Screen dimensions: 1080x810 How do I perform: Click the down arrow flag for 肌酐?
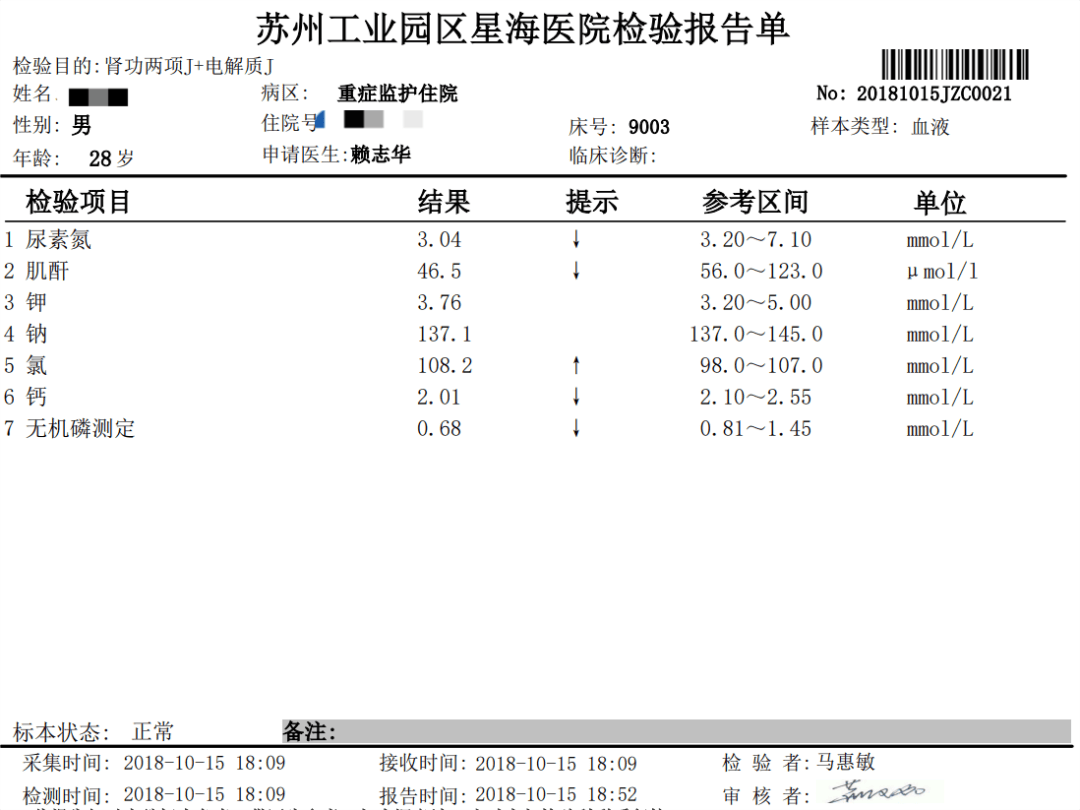pos(577,271)
